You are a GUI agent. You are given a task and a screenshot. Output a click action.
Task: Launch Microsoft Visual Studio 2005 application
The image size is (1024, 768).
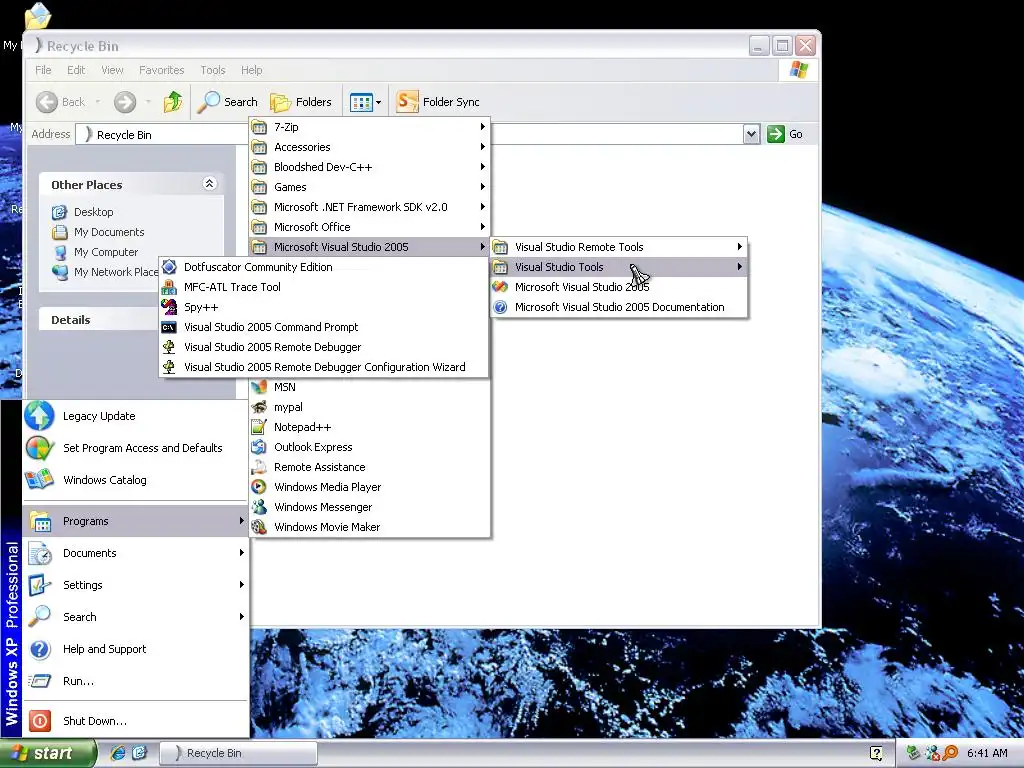point(618,287)
